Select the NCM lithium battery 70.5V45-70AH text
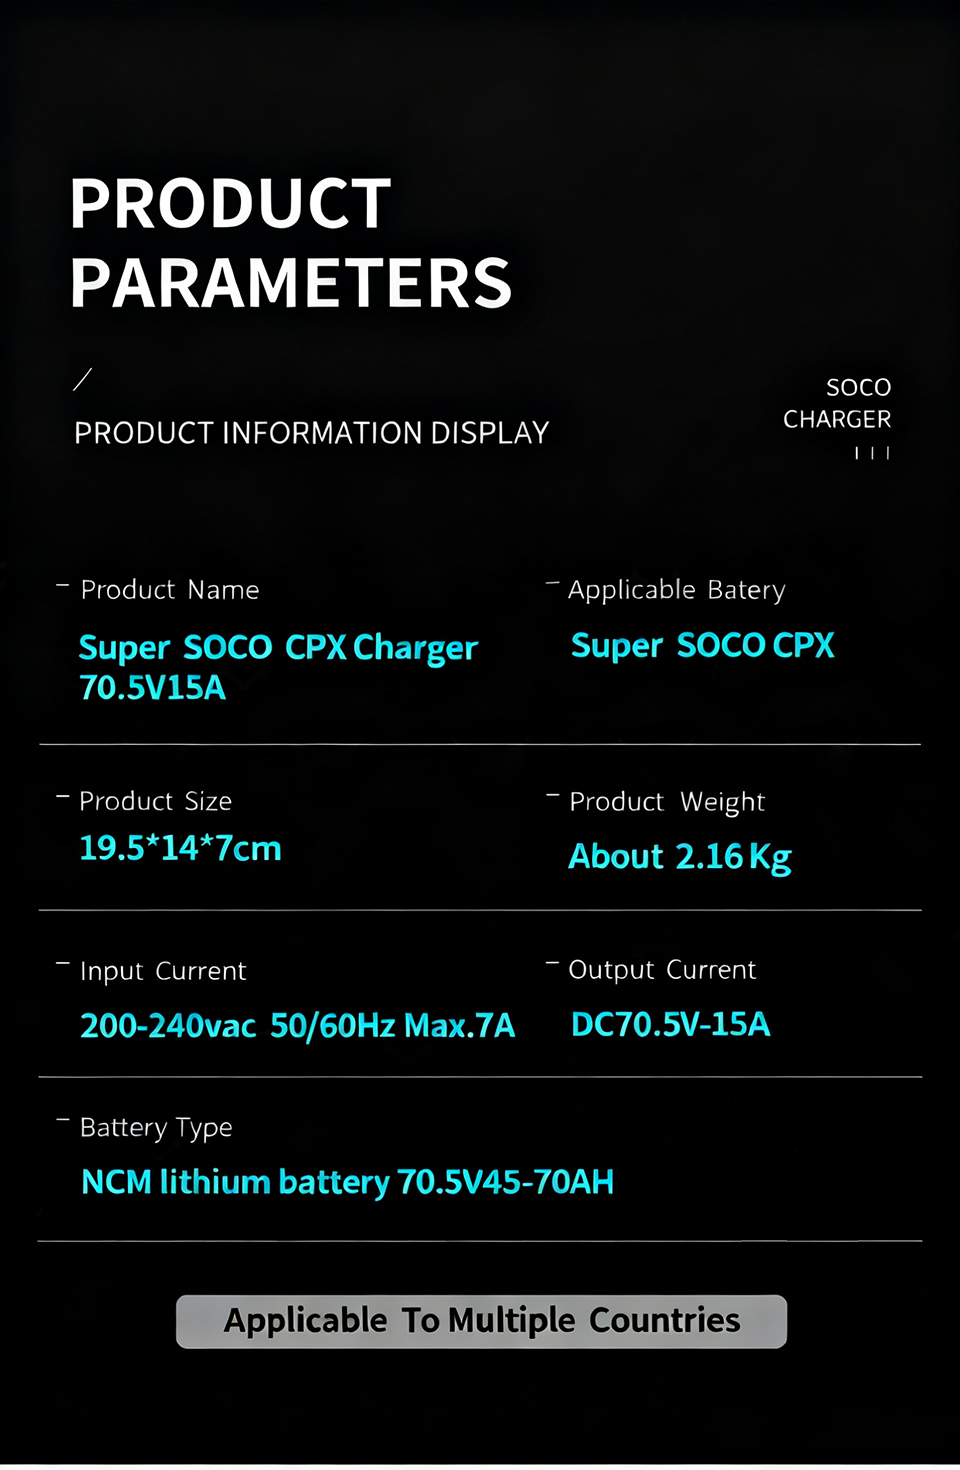 pyautogui.click(x=347, y=1182)
